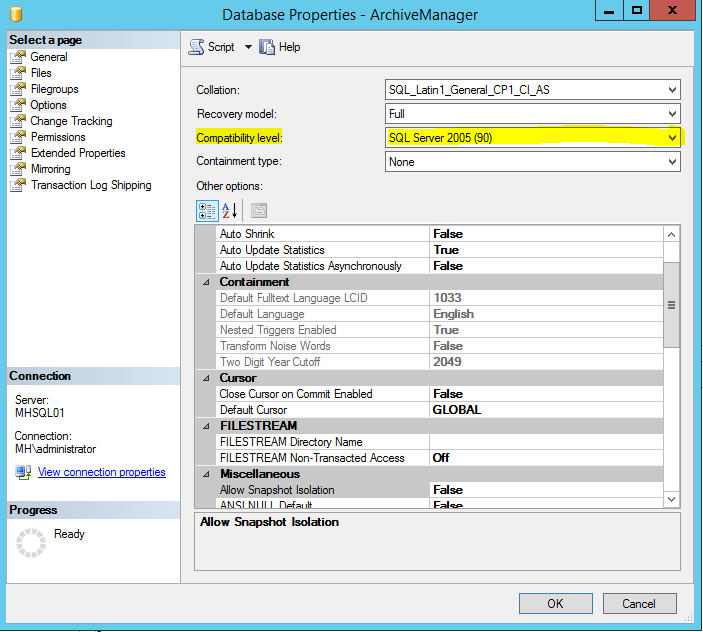Go to the Permissions page
The image size is (703, 632).
58,137
